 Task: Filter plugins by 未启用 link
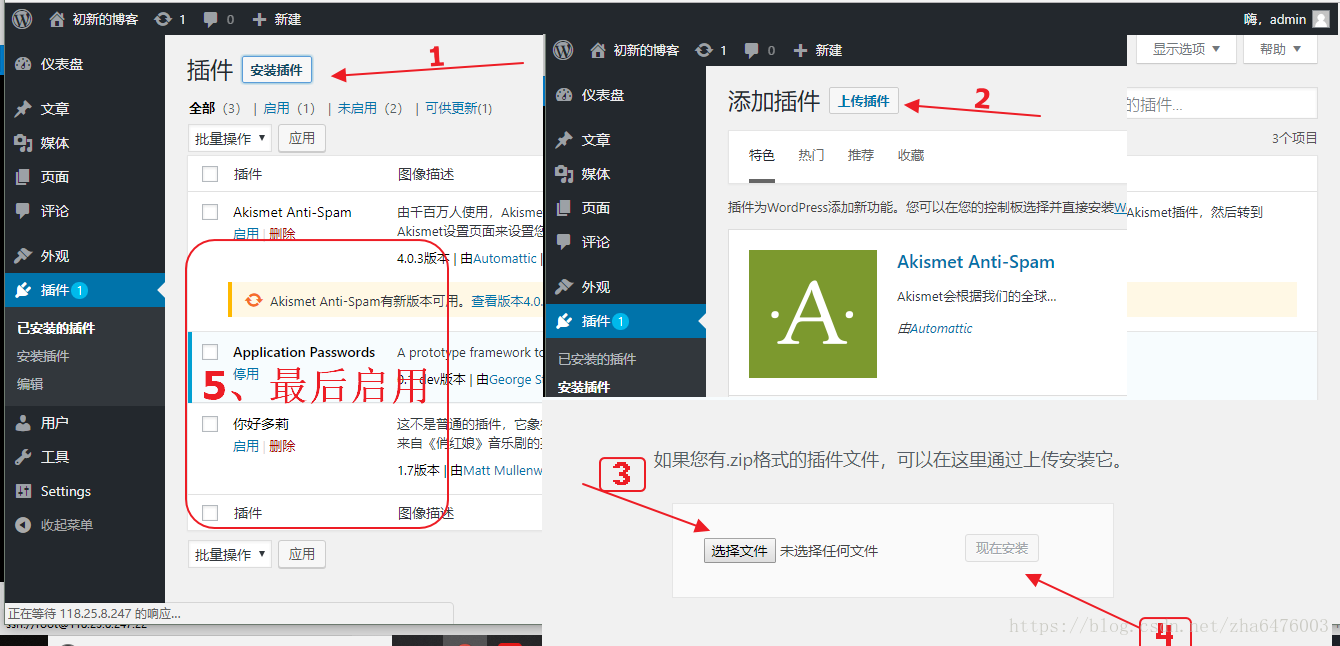pos(357,108)
